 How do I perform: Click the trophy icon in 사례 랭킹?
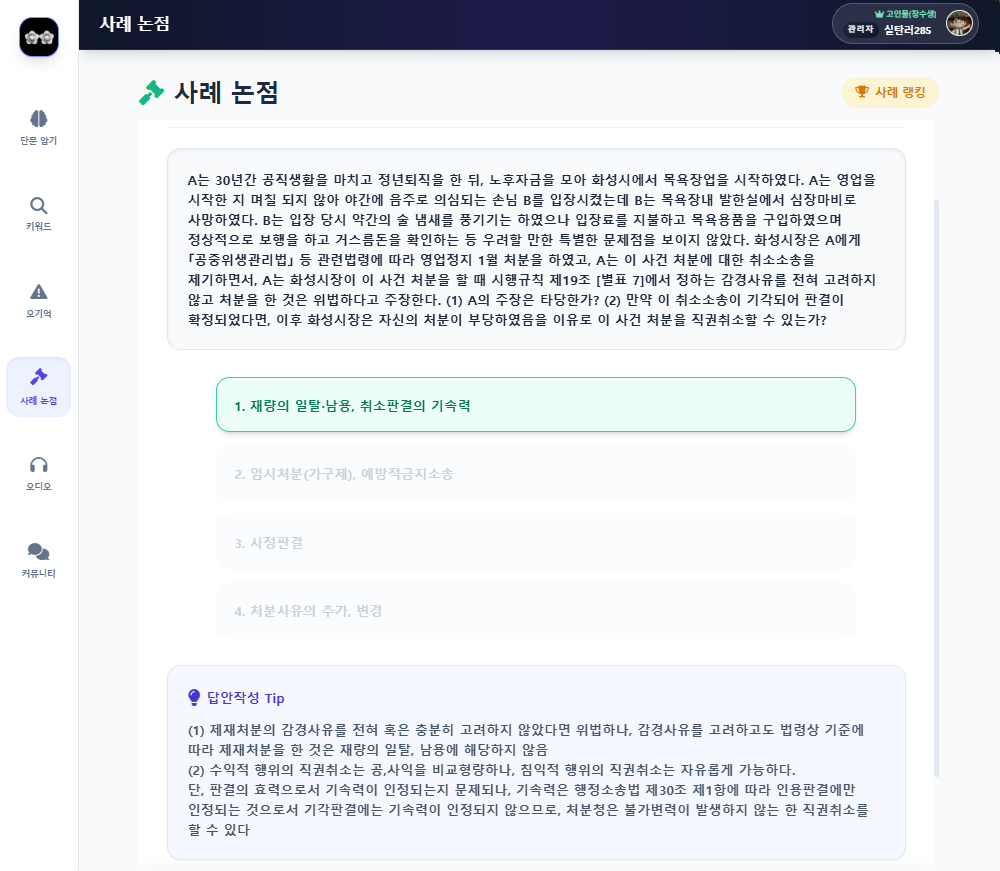[861, 92]
